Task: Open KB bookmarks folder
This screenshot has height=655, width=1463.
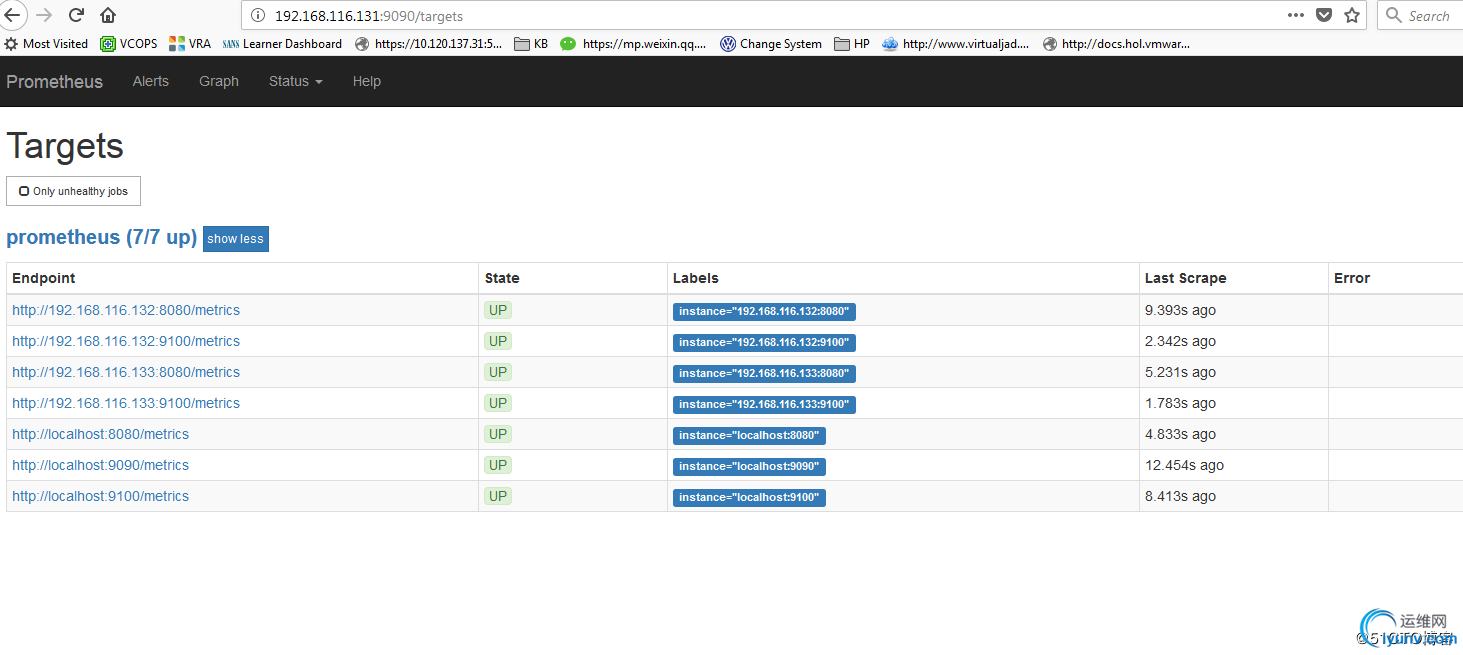Action: [x=531, y=44]
